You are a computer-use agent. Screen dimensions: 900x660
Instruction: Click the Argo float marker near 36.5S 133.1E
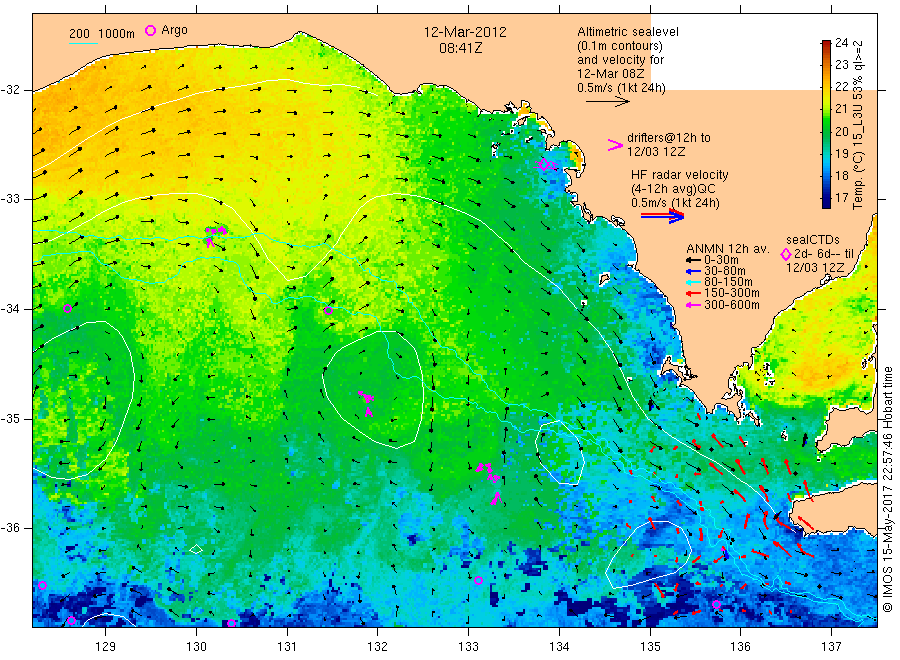478,580
